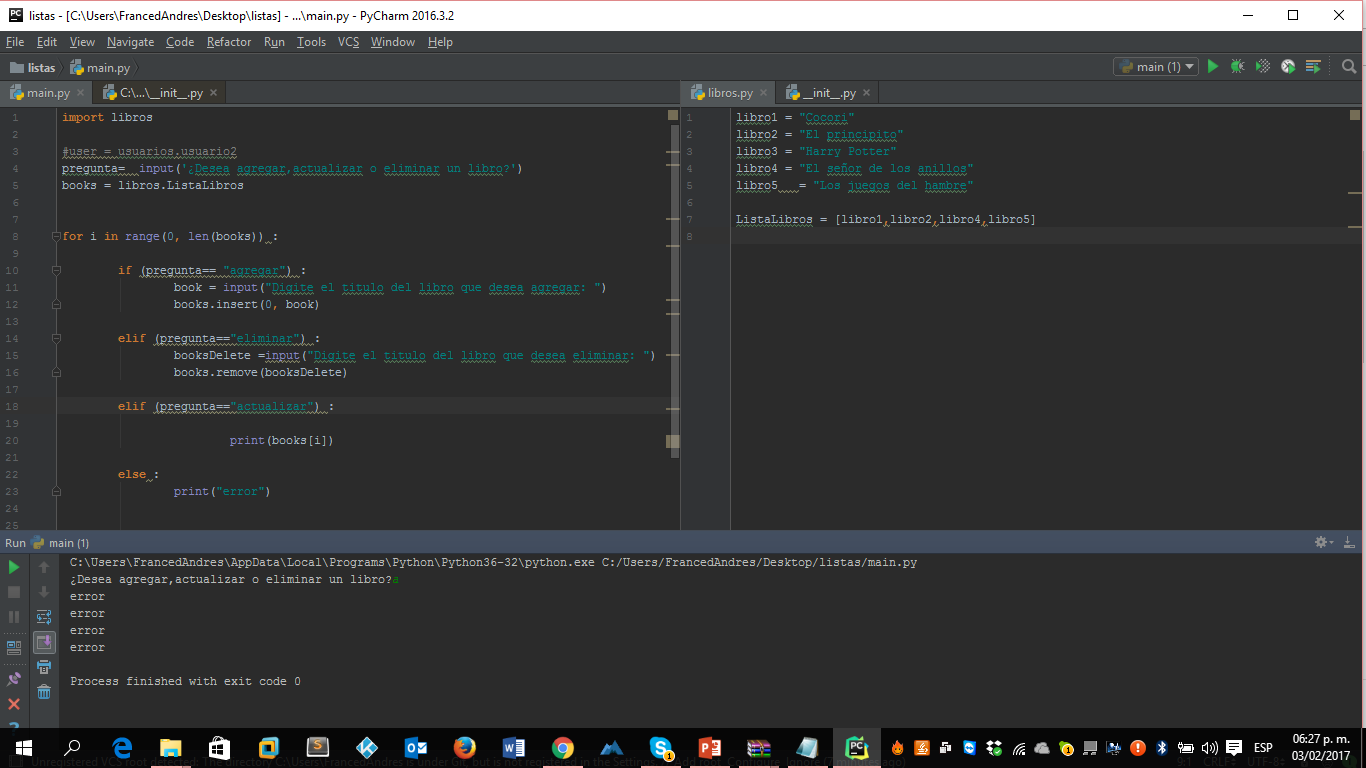Open Skype from the taskbar
Viewport: 1366px width, 768px height.
click(x=660, y=748)
